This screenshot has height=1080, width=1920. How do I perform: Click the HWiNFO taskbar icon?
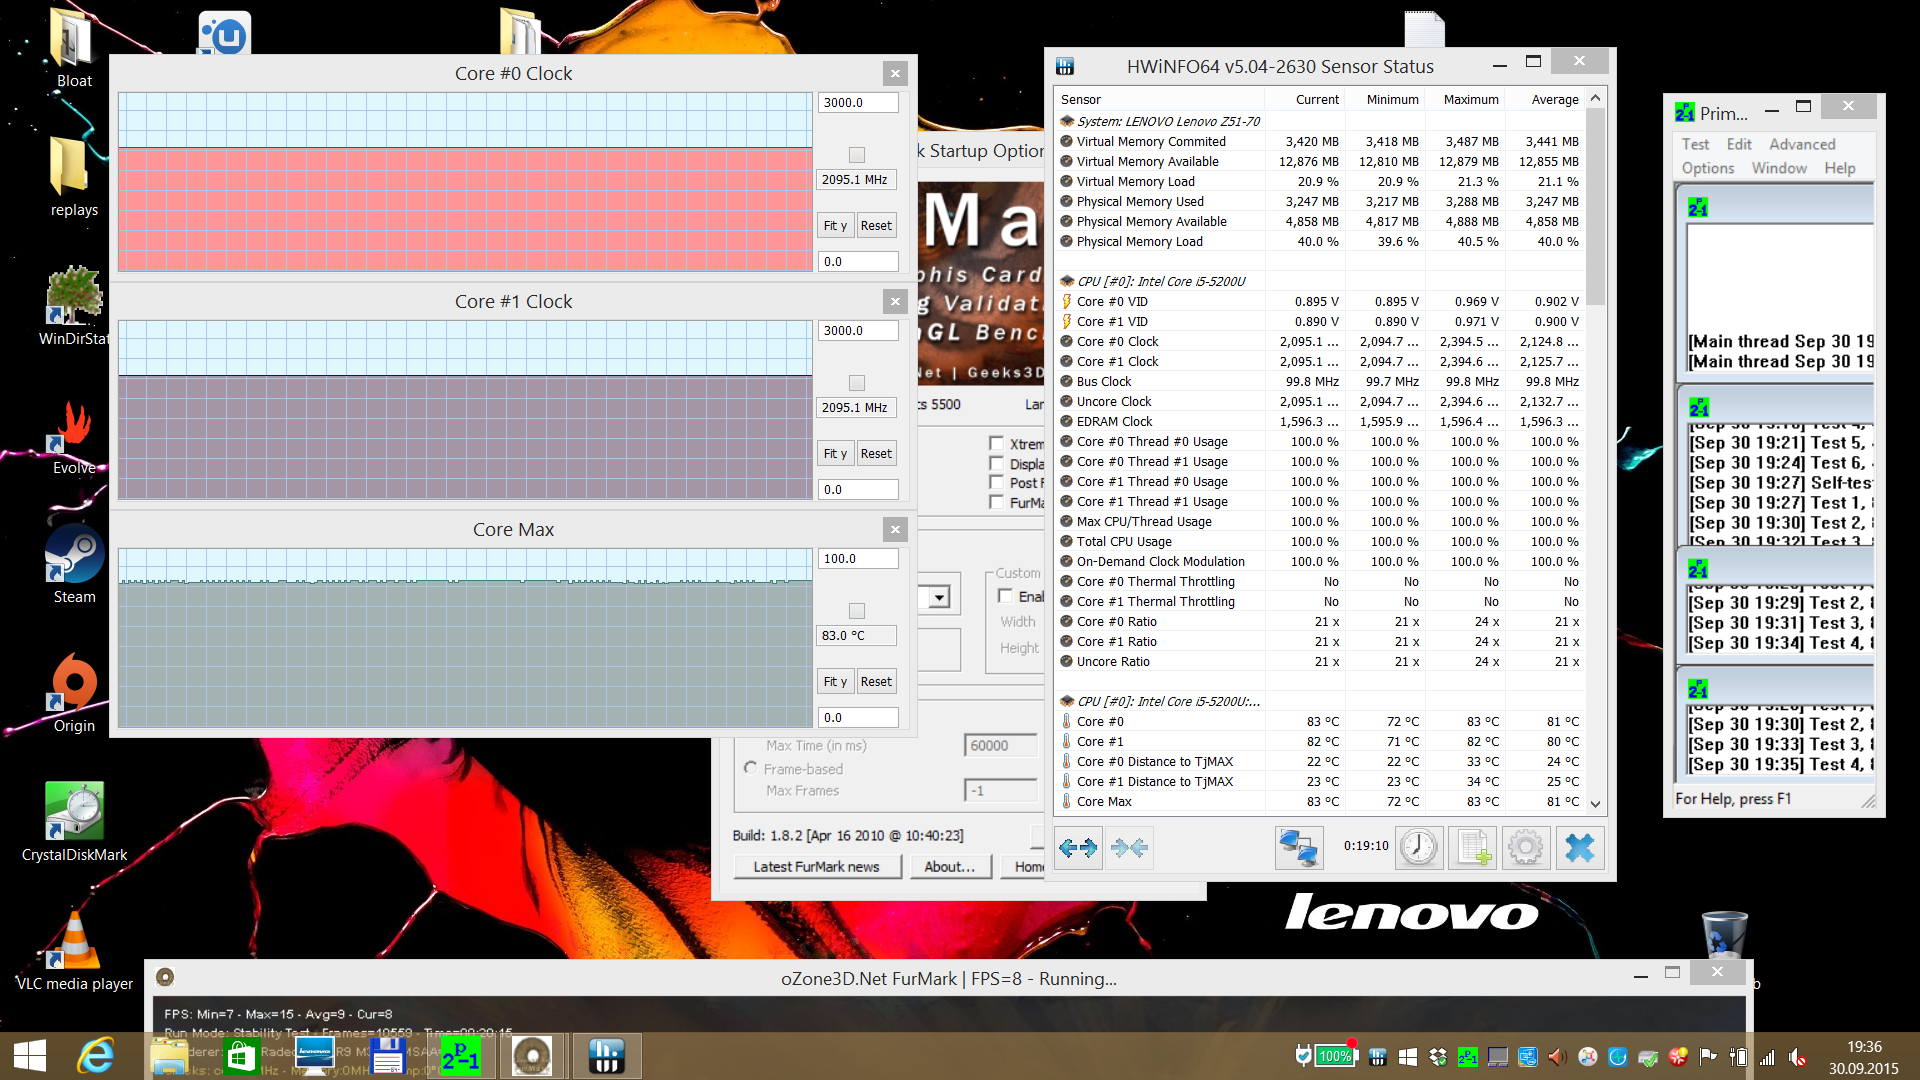point(606,1056)
